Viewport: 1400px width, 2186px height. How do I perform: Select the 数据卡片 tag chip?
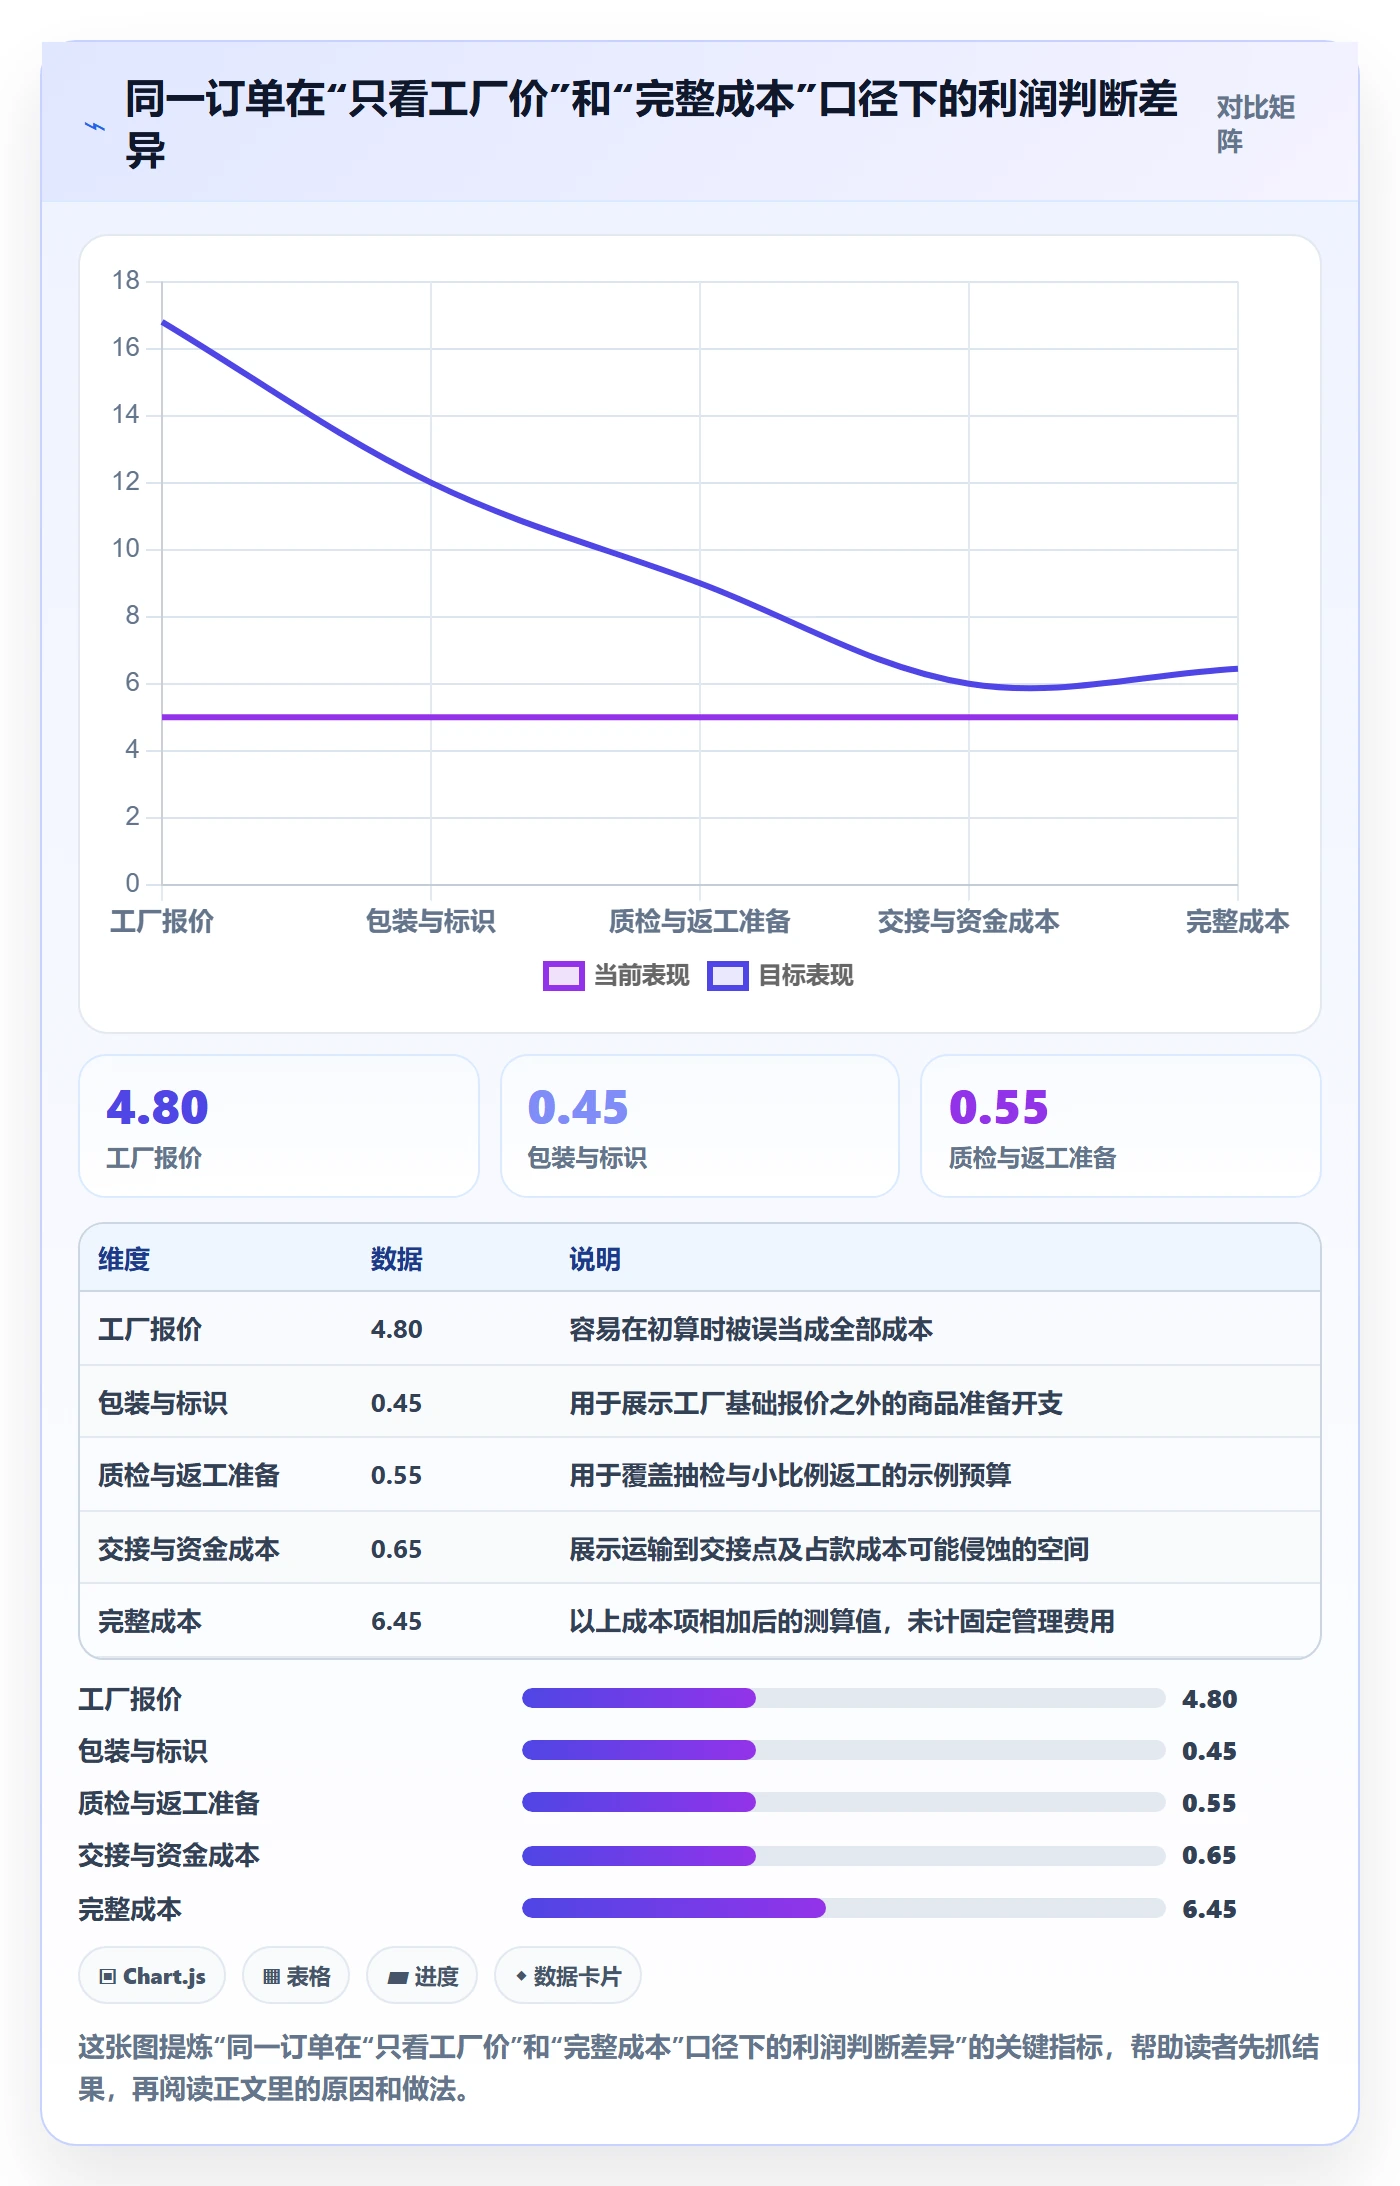coord(568,1975)
